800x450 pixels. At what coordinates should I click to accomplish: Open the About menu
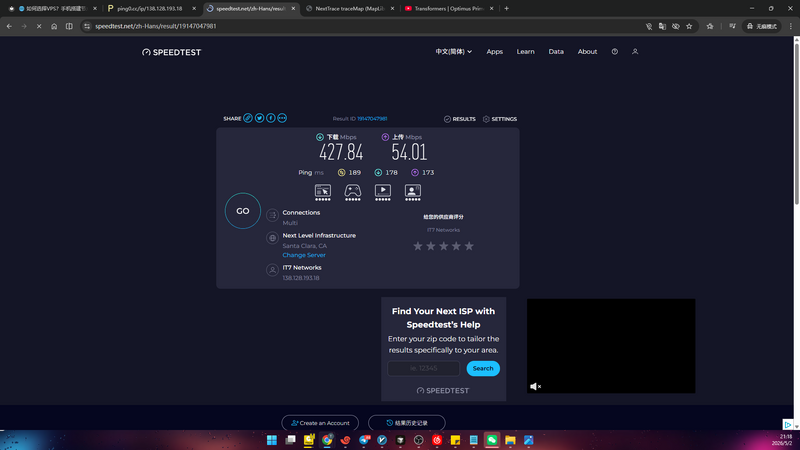coord(587,52)
